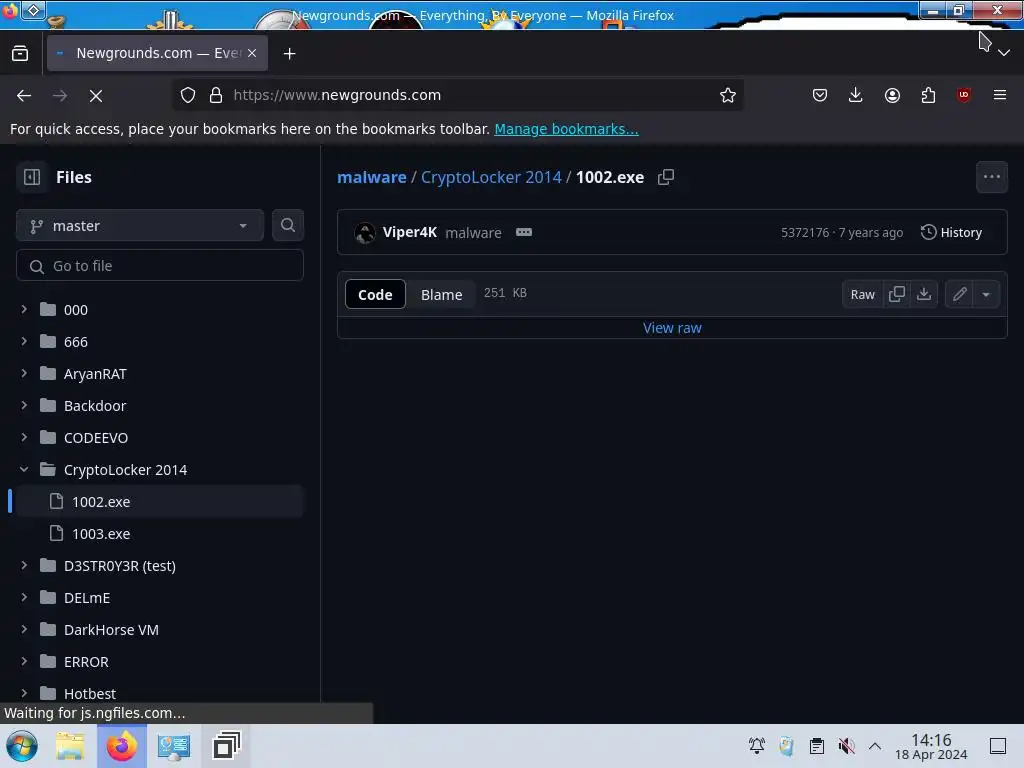
Task: Bookmark this page with the star
Action: (x=728, y=95)
